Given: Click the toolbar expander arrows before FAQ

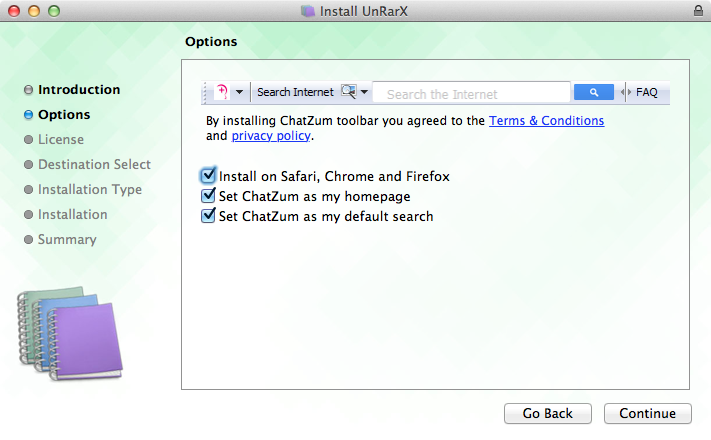Looking at the screenshot, I should coord(627,92).
